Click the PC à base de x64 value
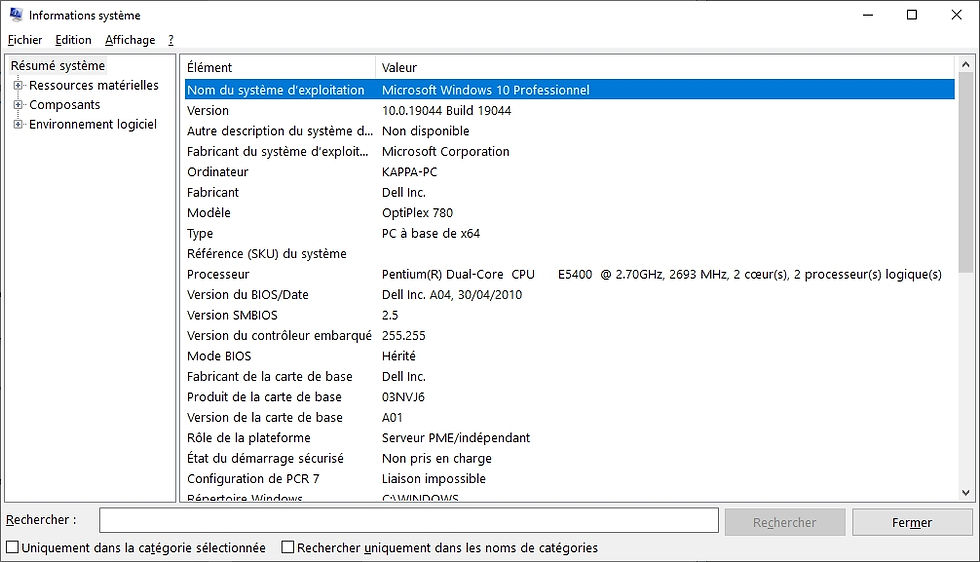Image resolution: width=980 pixels, height=562 pixels. click(x=431, y=233)
